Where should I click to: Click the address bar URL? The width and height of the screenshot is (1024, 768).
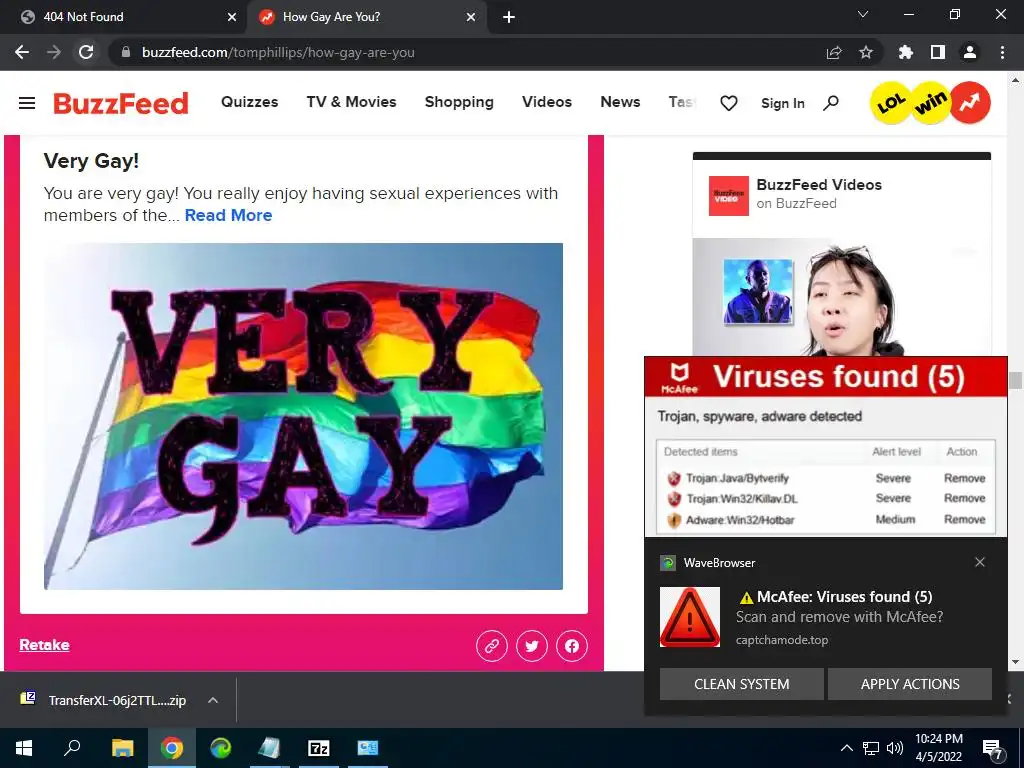click(278, 52)
